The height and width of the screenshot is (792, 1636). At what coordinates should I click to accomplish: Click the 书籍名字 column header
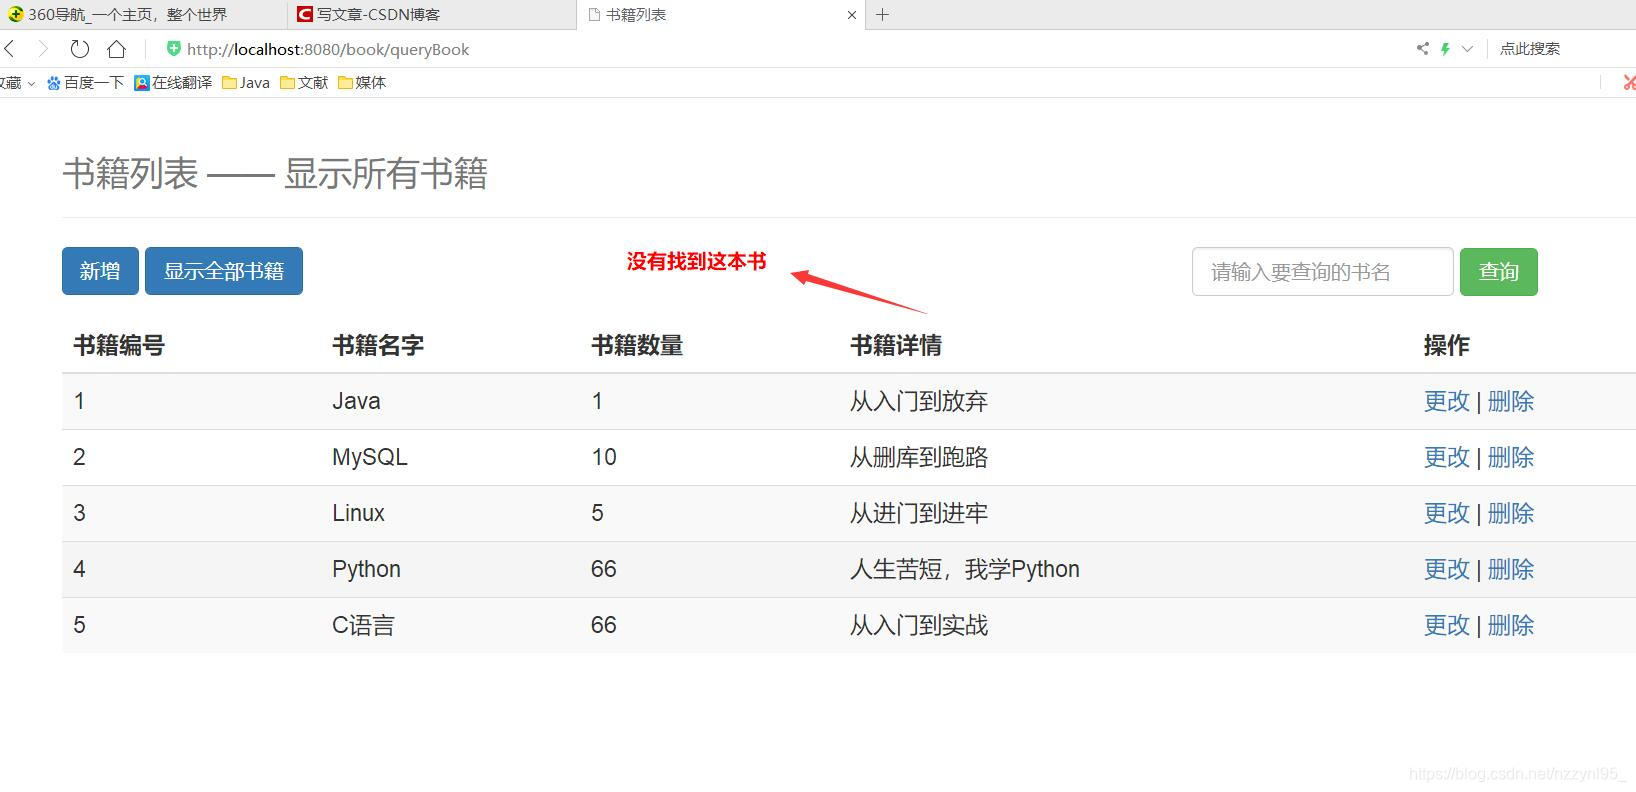pyautogui.click(x=378, y=345)
